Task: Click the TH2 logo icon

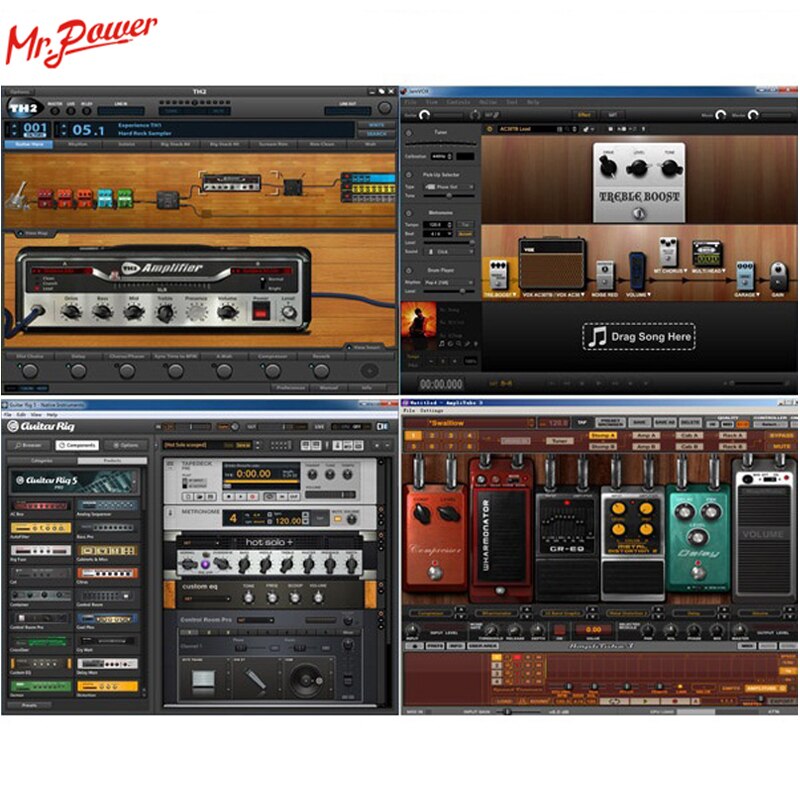Action: [20, 108]
